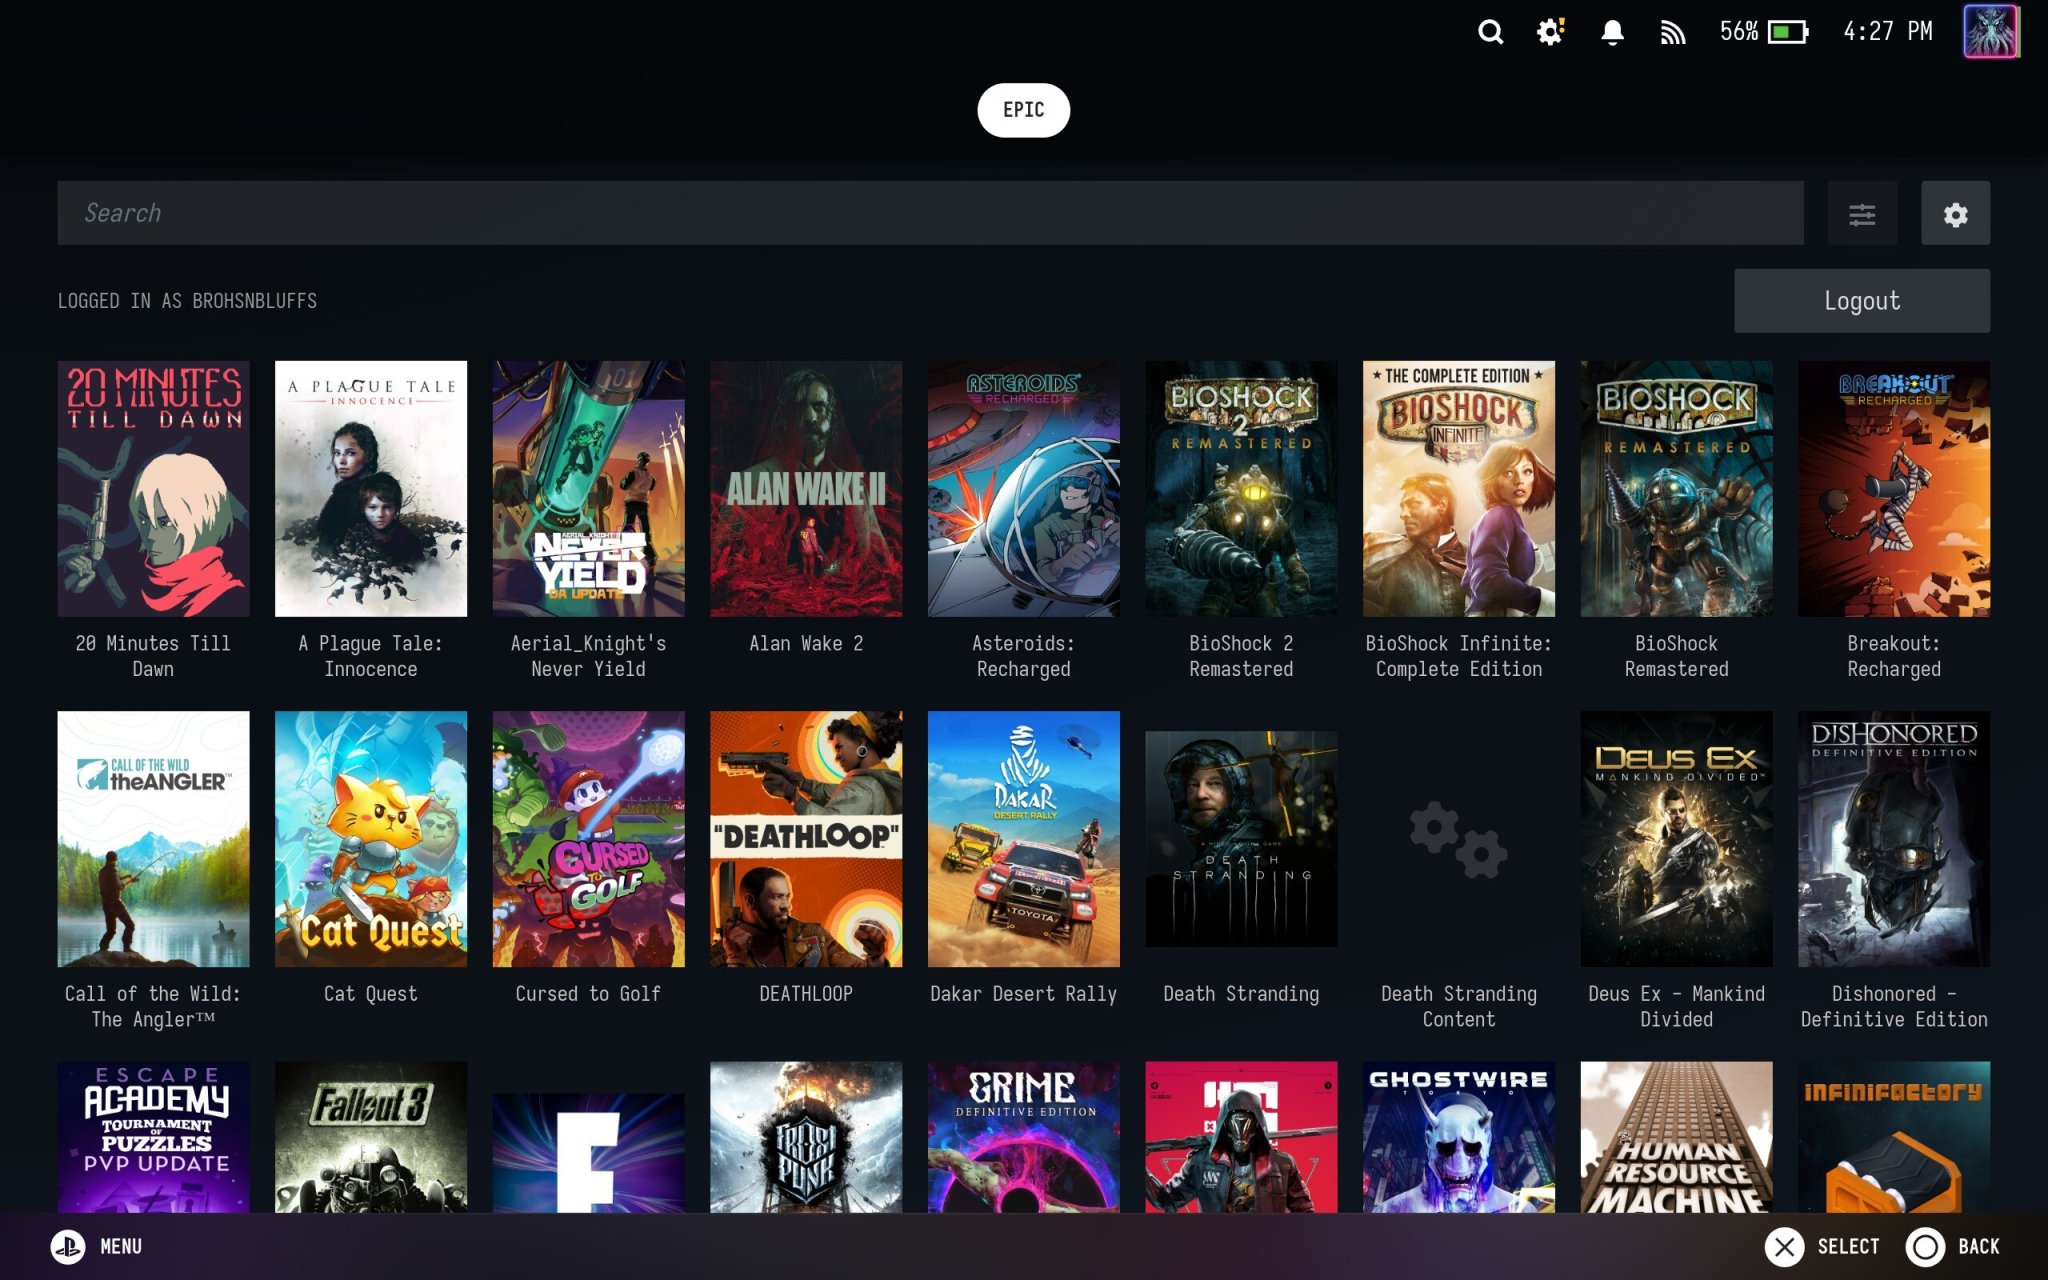
Task: Open the filter sliders button
Action: [x=1861, y=213]
